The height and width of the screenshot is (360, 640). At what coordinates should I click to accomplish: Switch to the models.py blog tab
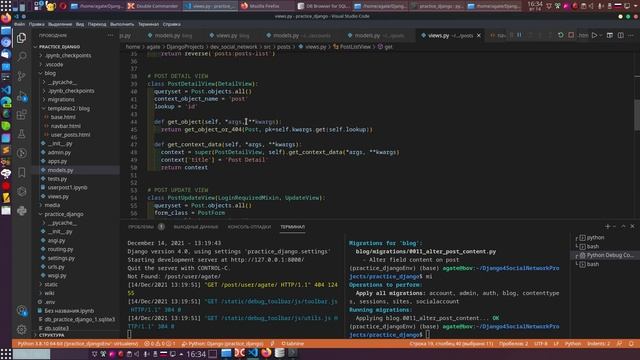(170, 36)
